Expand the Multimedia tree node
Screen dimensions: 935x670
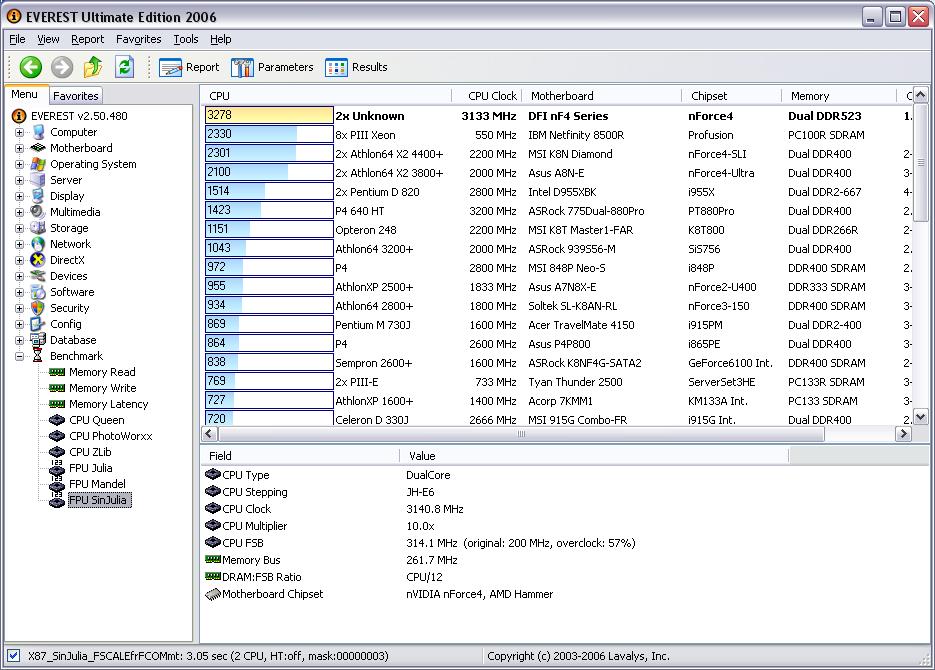coord(20,212)
